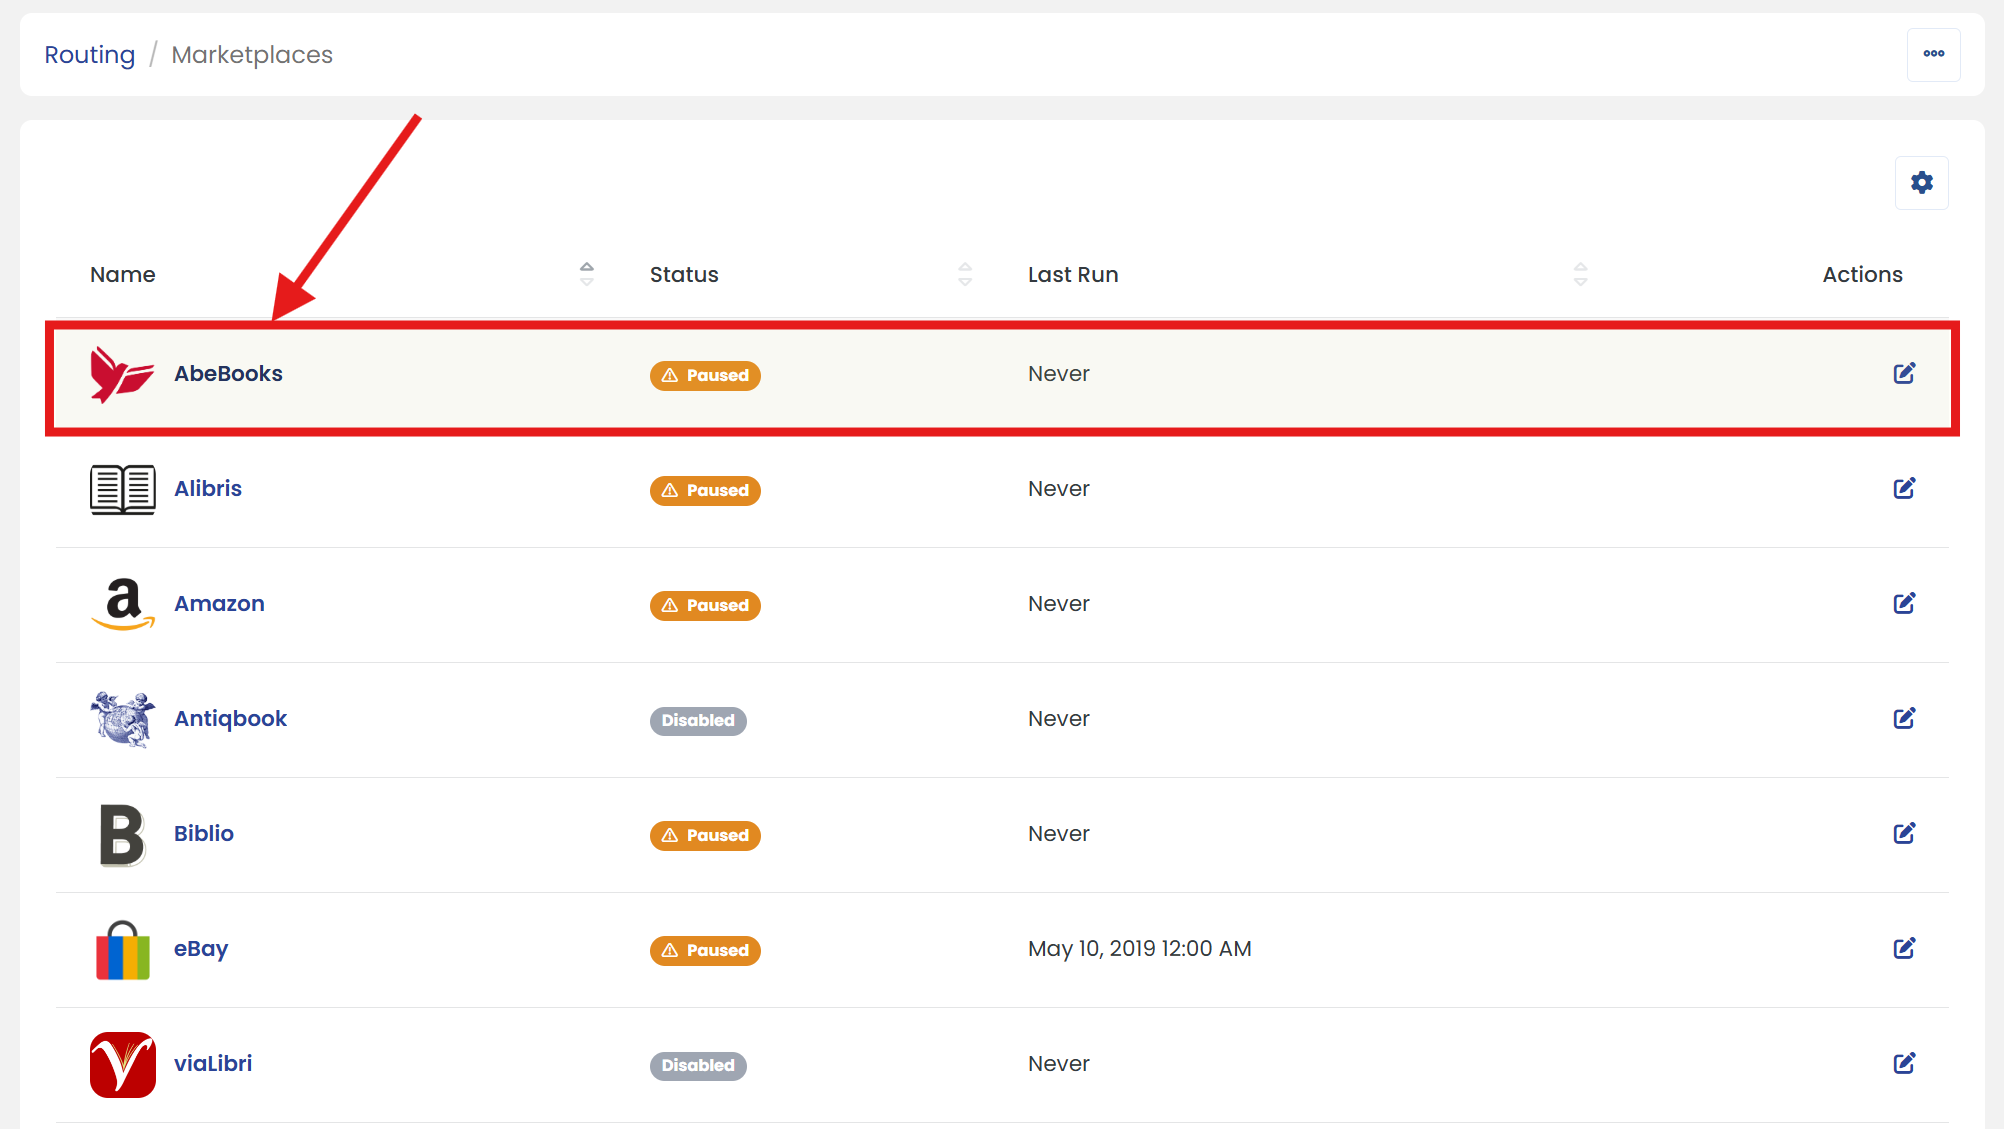Click the Paused badge for Biblio

pyautogui.click(x=705, y=836)
